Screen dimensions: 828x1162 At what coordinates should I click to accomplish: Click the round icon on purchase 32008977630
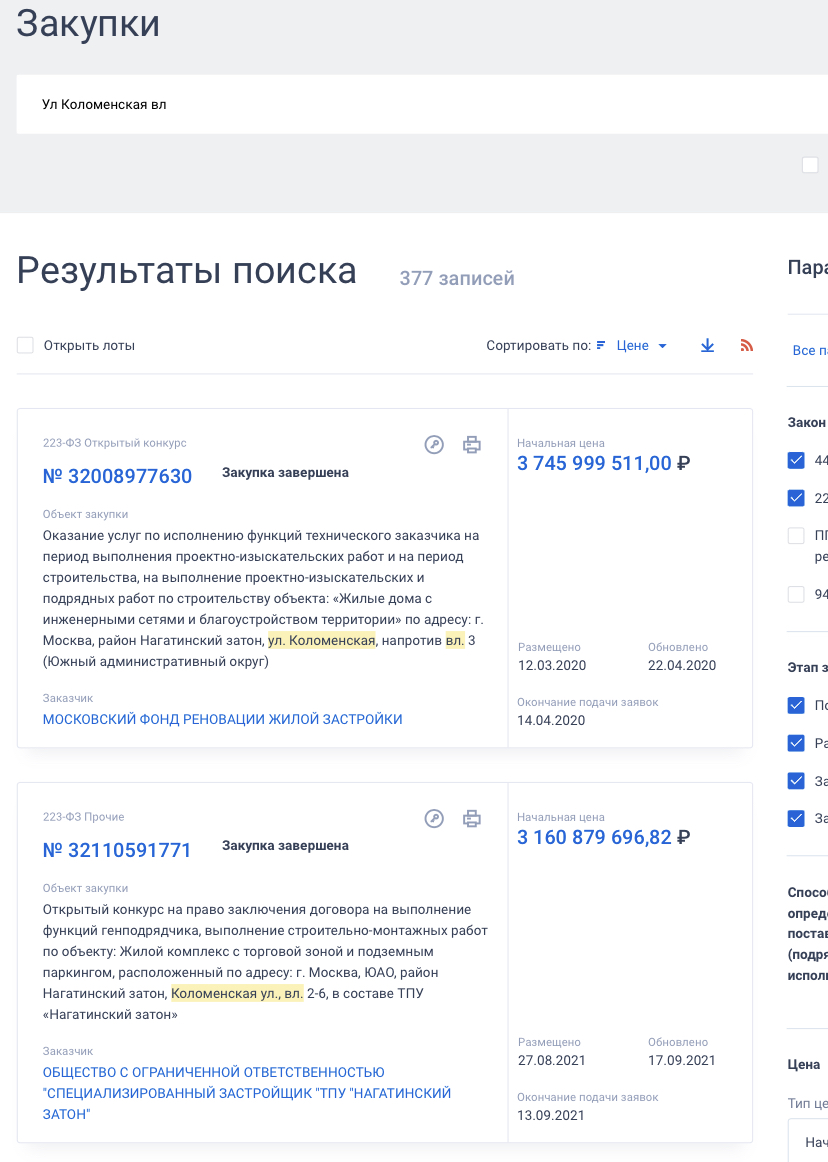coord(434,445)
